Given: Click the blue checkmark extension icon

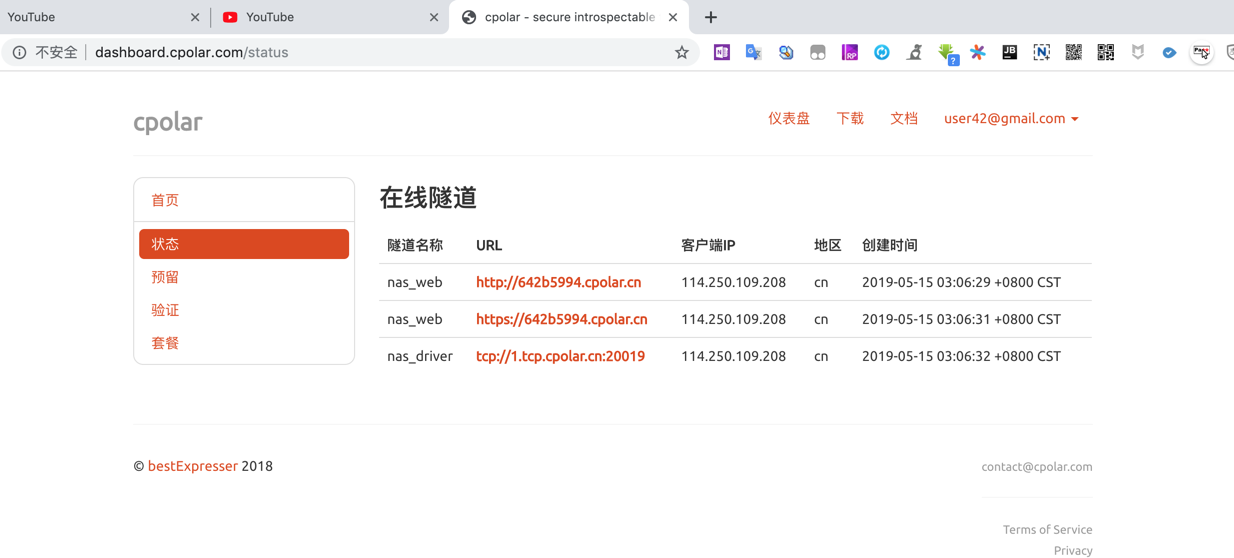Looking at the screenshot, I should 1170,52.
